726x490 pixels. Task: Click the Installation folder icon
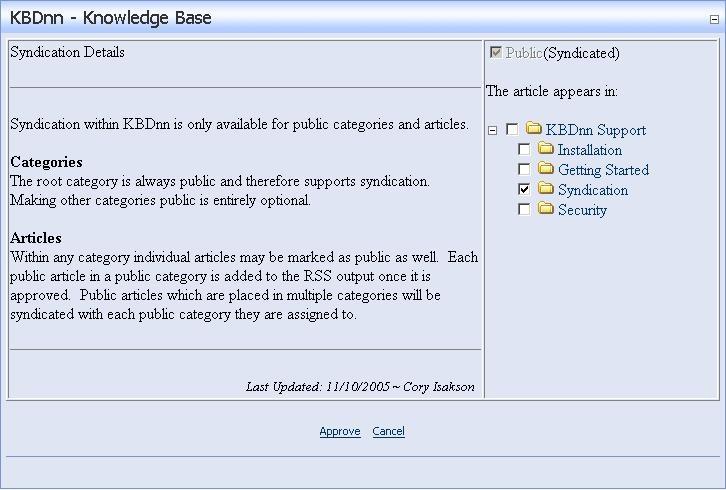pyautogui.click(x=545, y=149)
